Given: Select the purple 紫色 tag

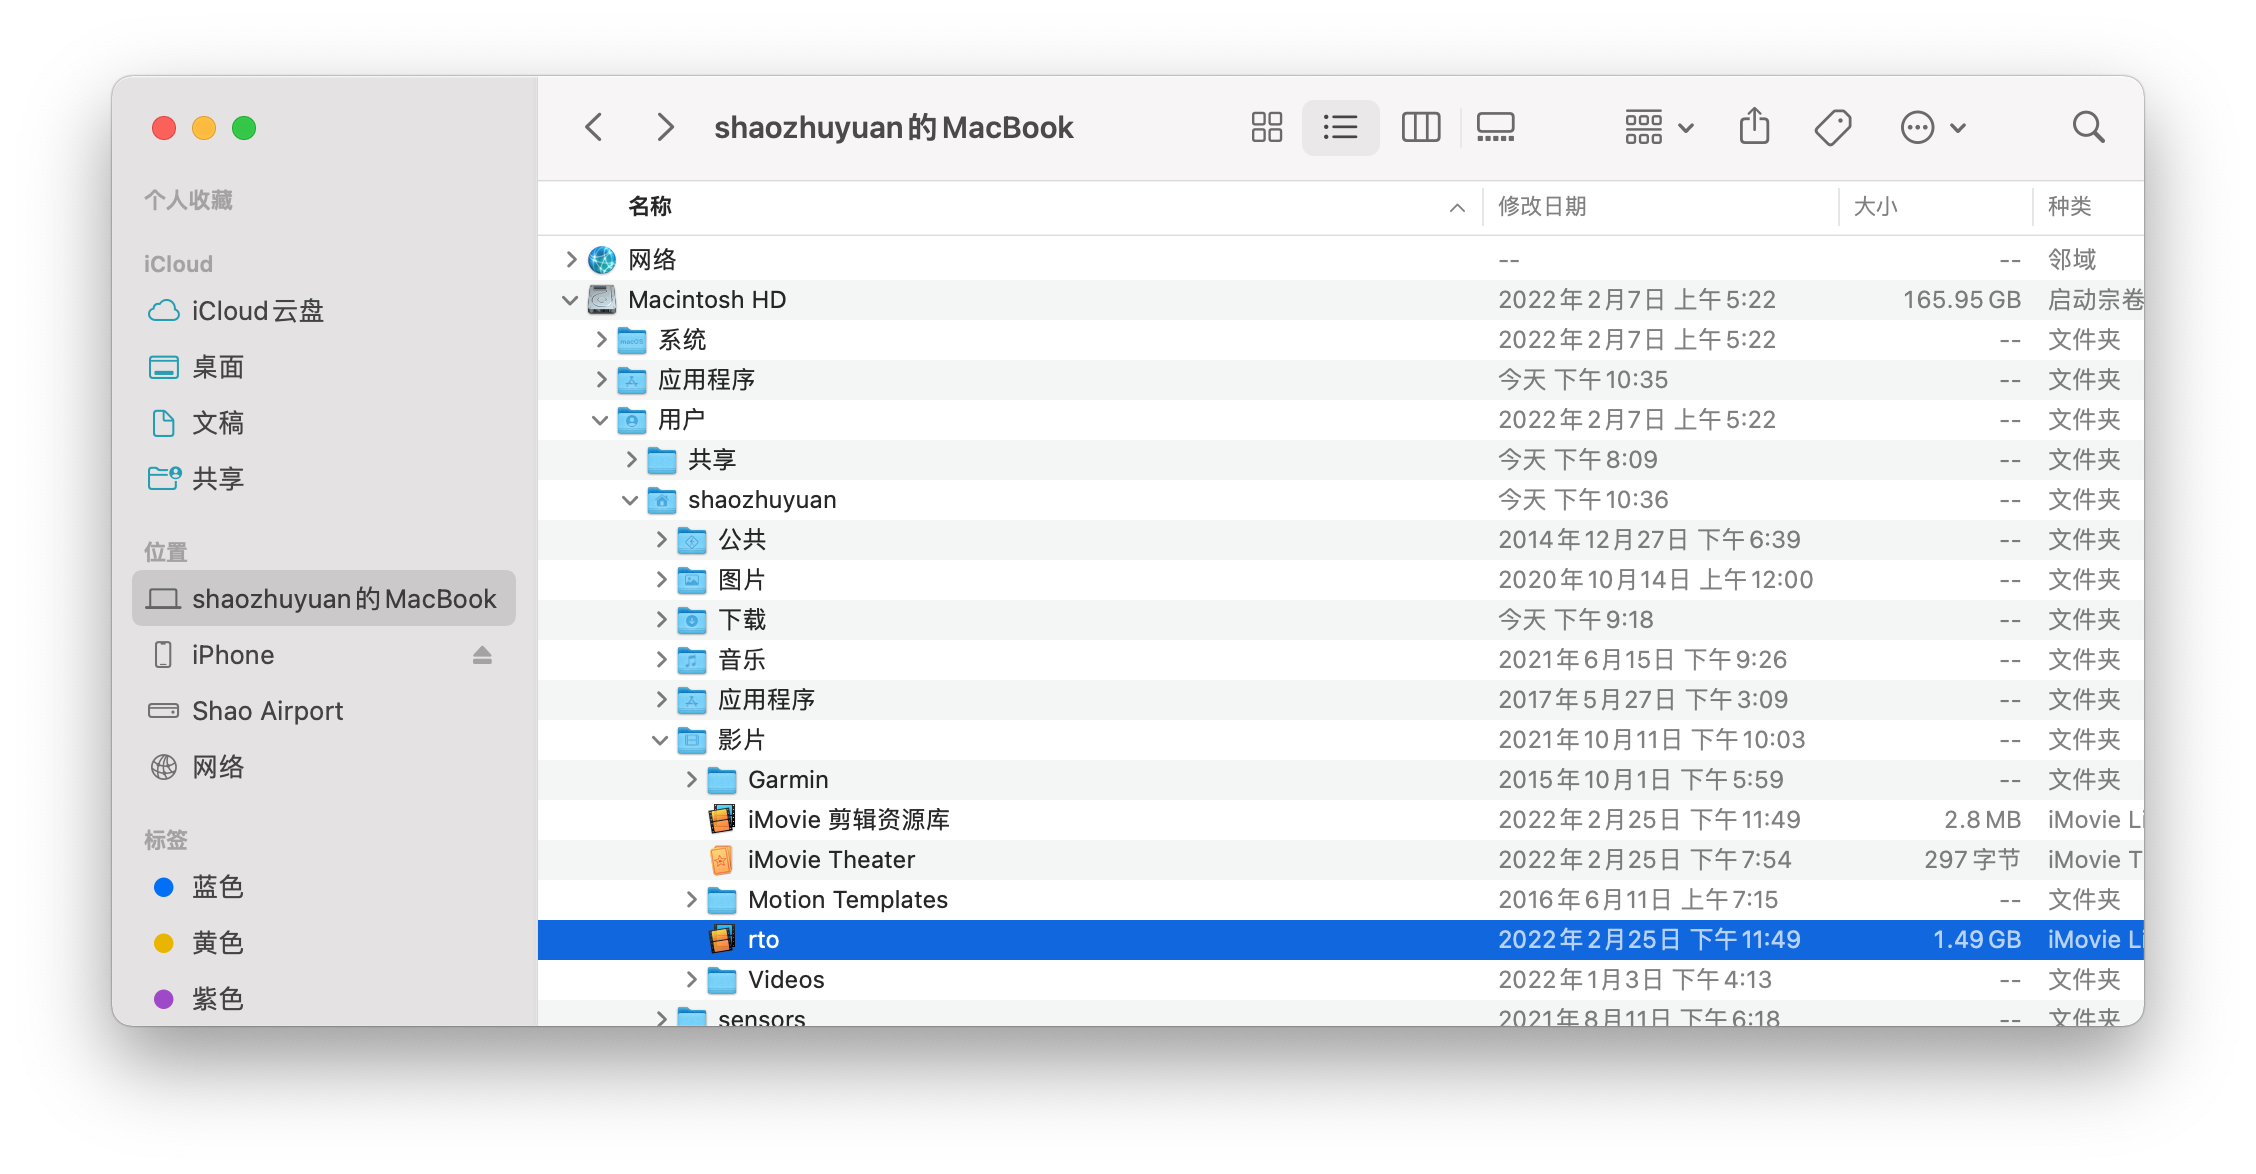Looking at the screenshot, I should point(217,998).
